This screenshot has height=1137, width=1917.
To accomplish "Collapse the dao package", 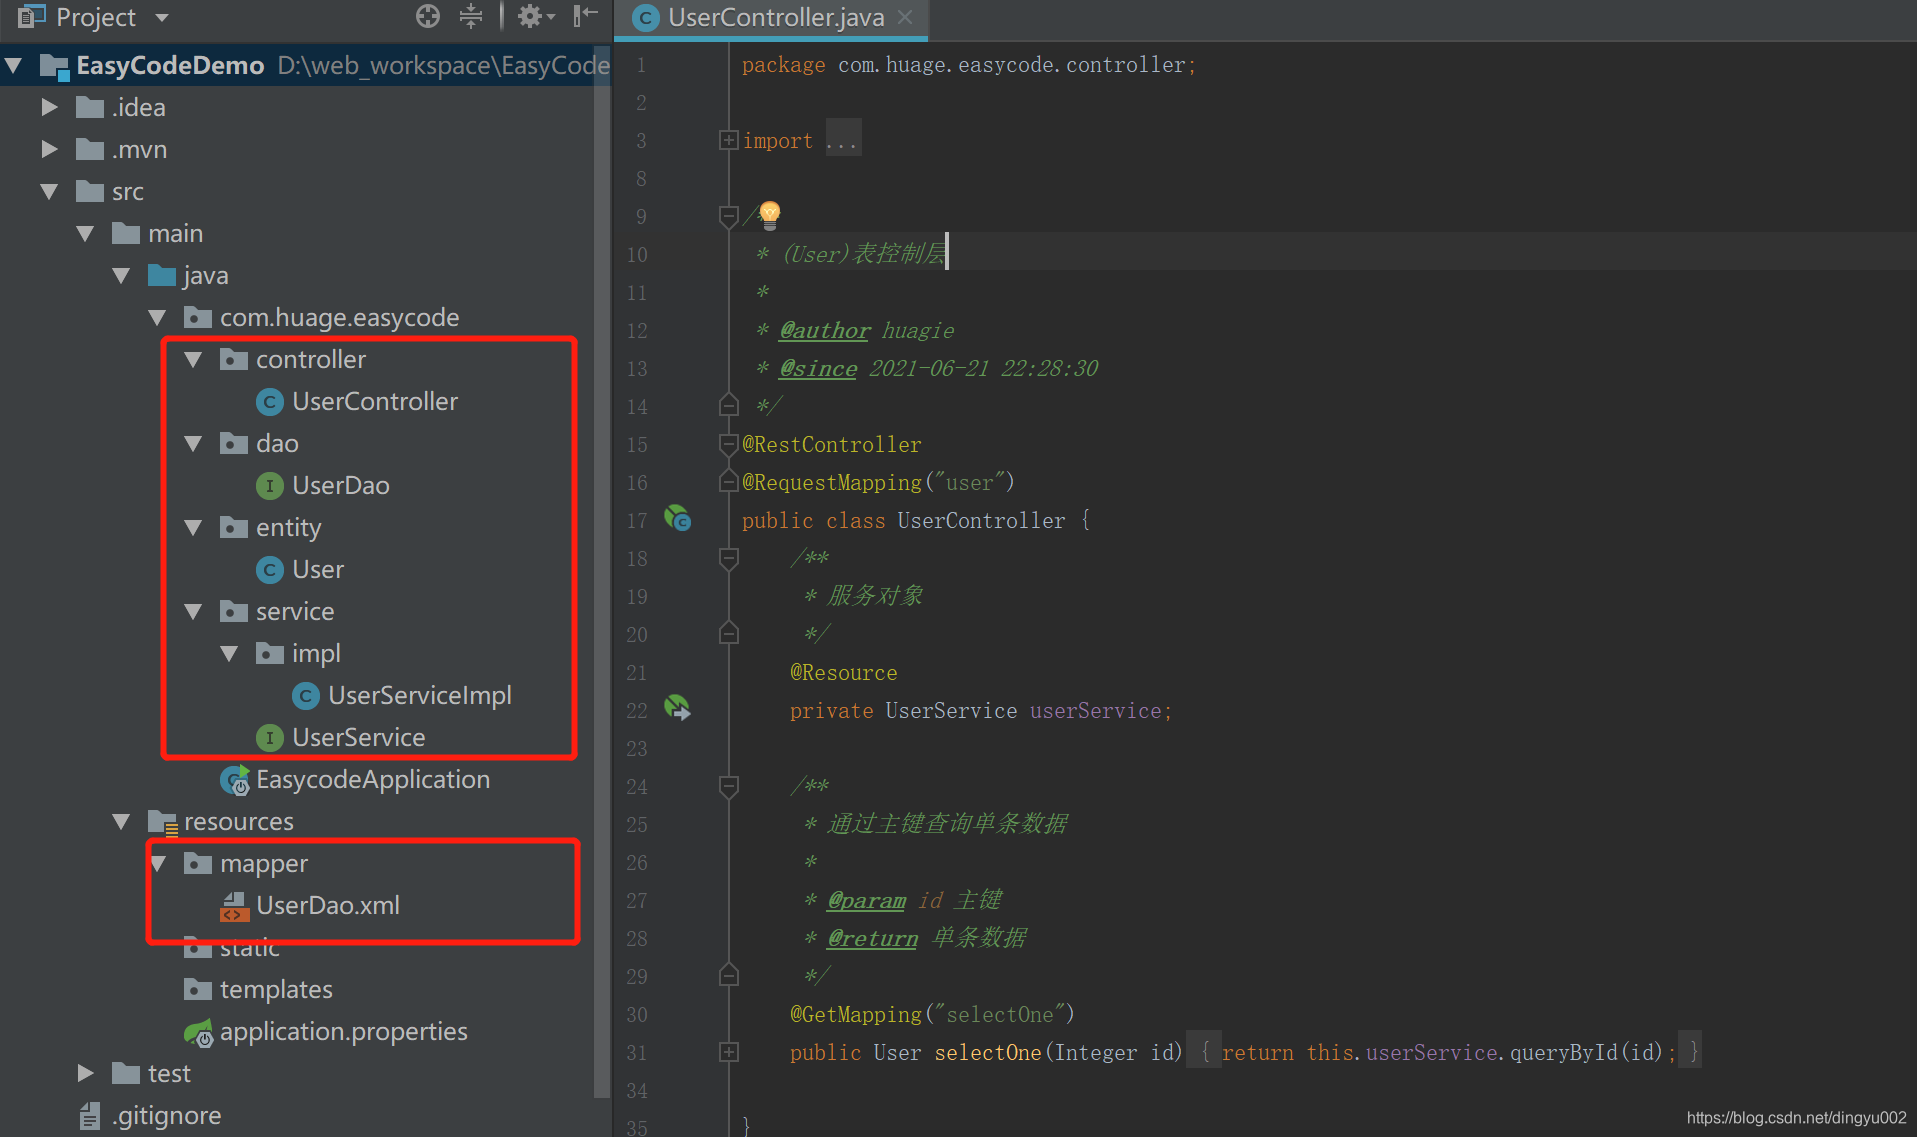I will [194, 443].
